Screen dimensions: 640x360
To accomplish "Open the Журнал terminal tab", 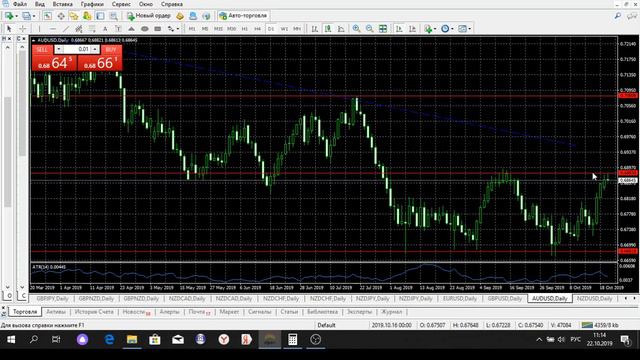I will [x=391, y=311].
